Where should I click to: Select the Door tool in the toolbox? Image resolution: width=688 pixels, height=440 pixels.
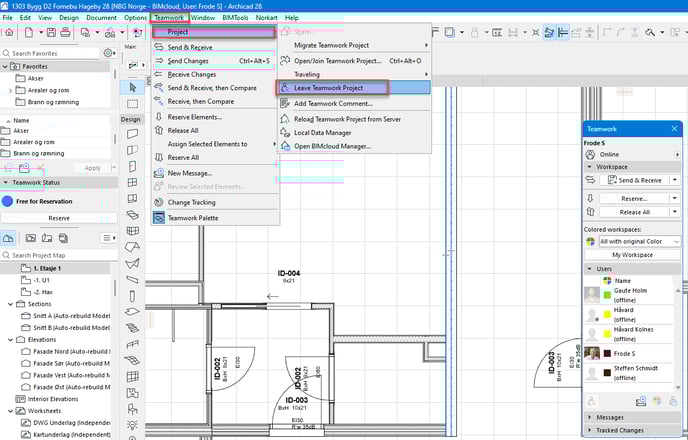(x=133, y=166)
